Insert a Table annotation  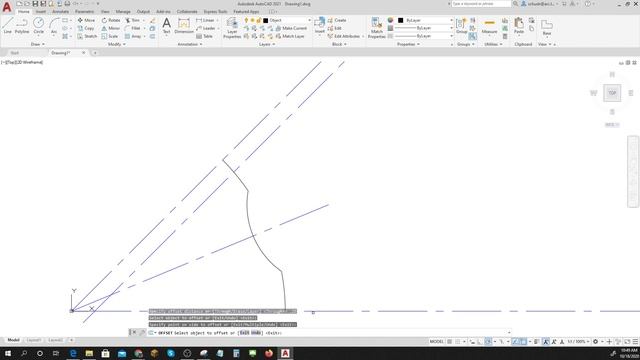(x=204, y=36)
